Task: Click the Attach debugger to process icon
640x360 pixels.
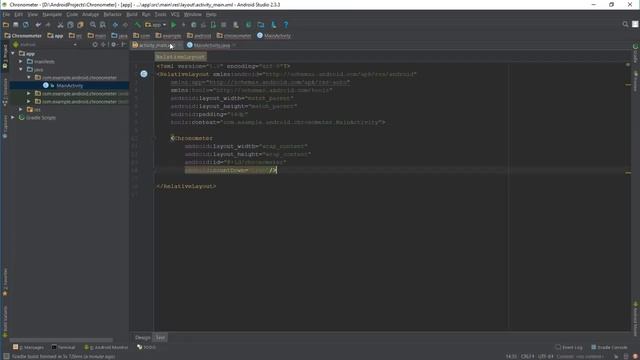Action: click(213, 25)
